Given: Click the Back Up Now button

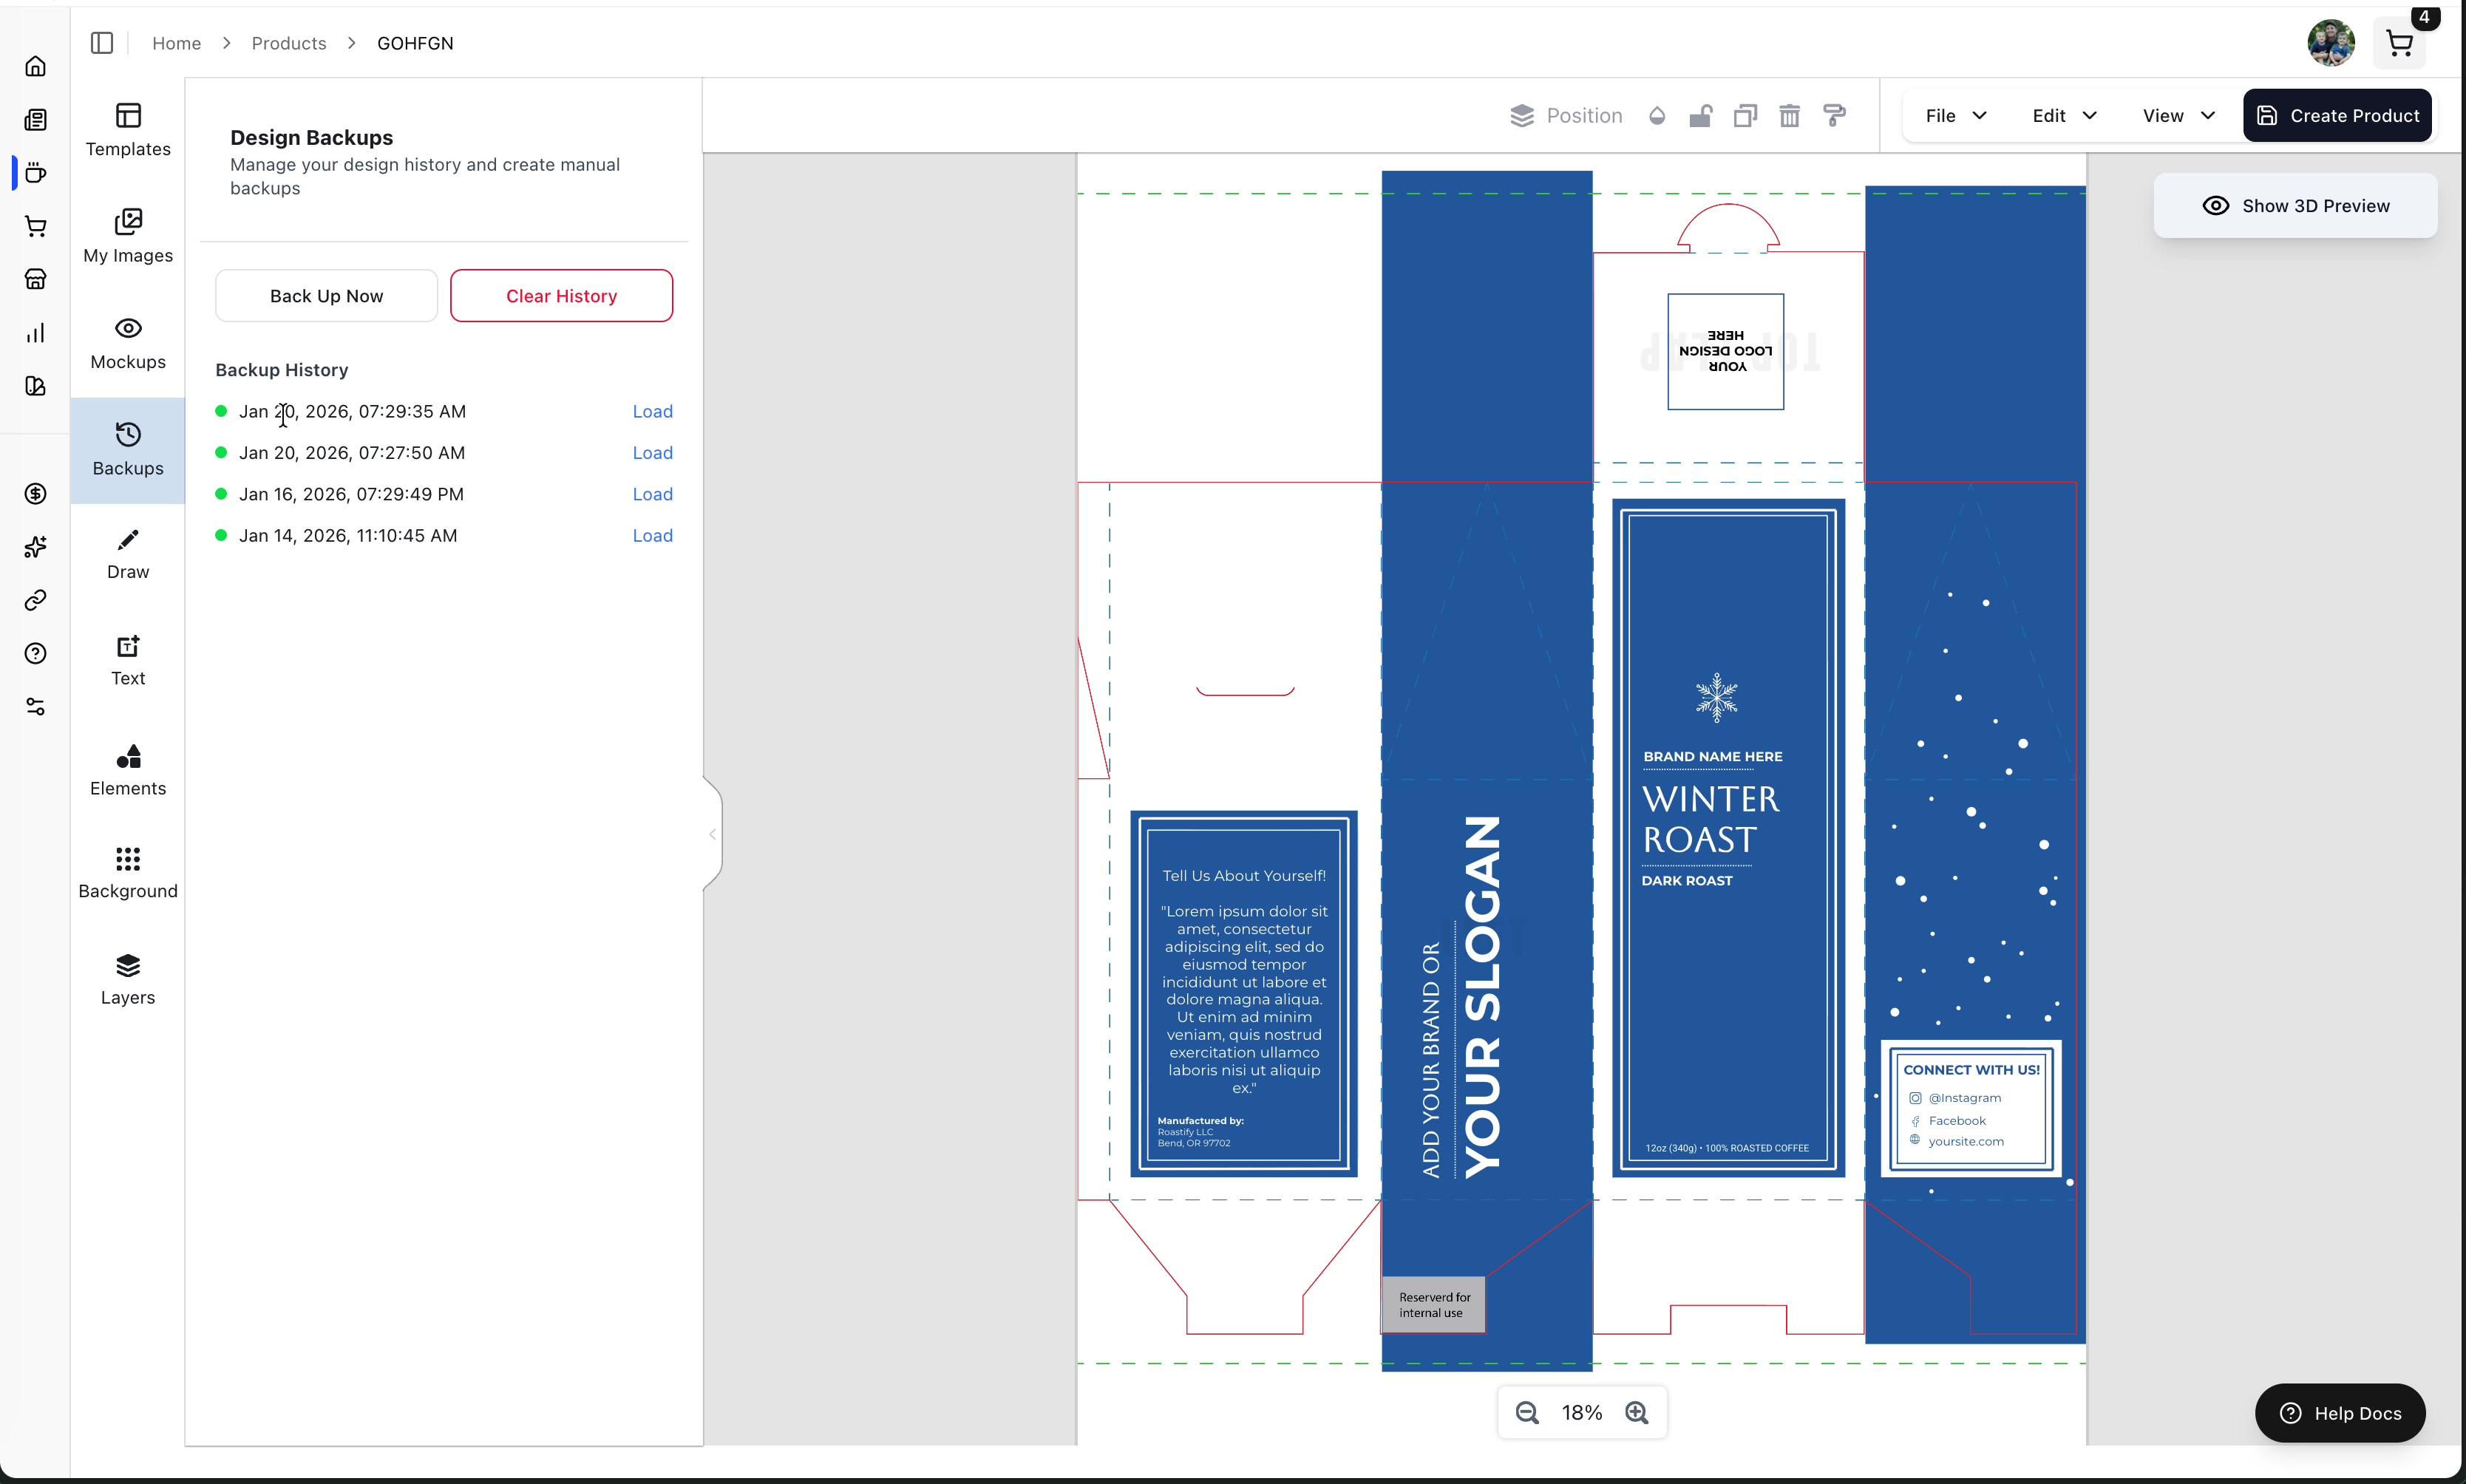Looking at the screenshot, I should tap(326, 296).
